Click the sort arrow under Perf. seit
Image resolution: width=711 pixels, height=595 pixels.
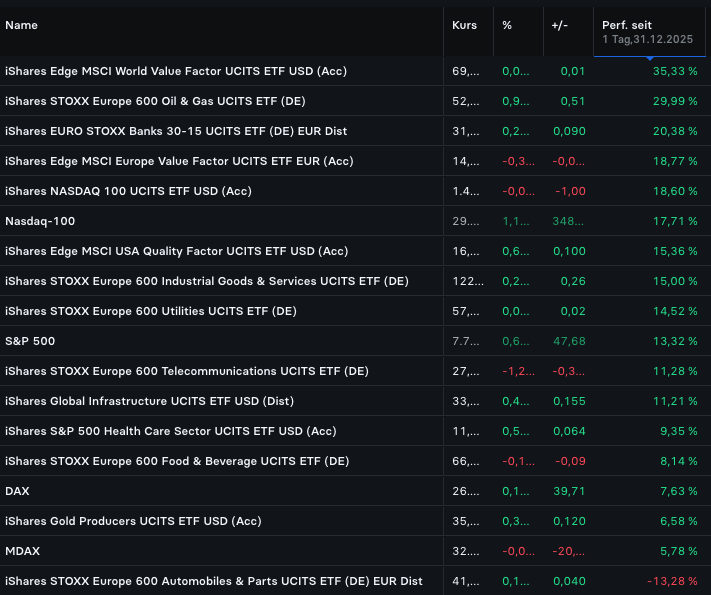(650, 58)
